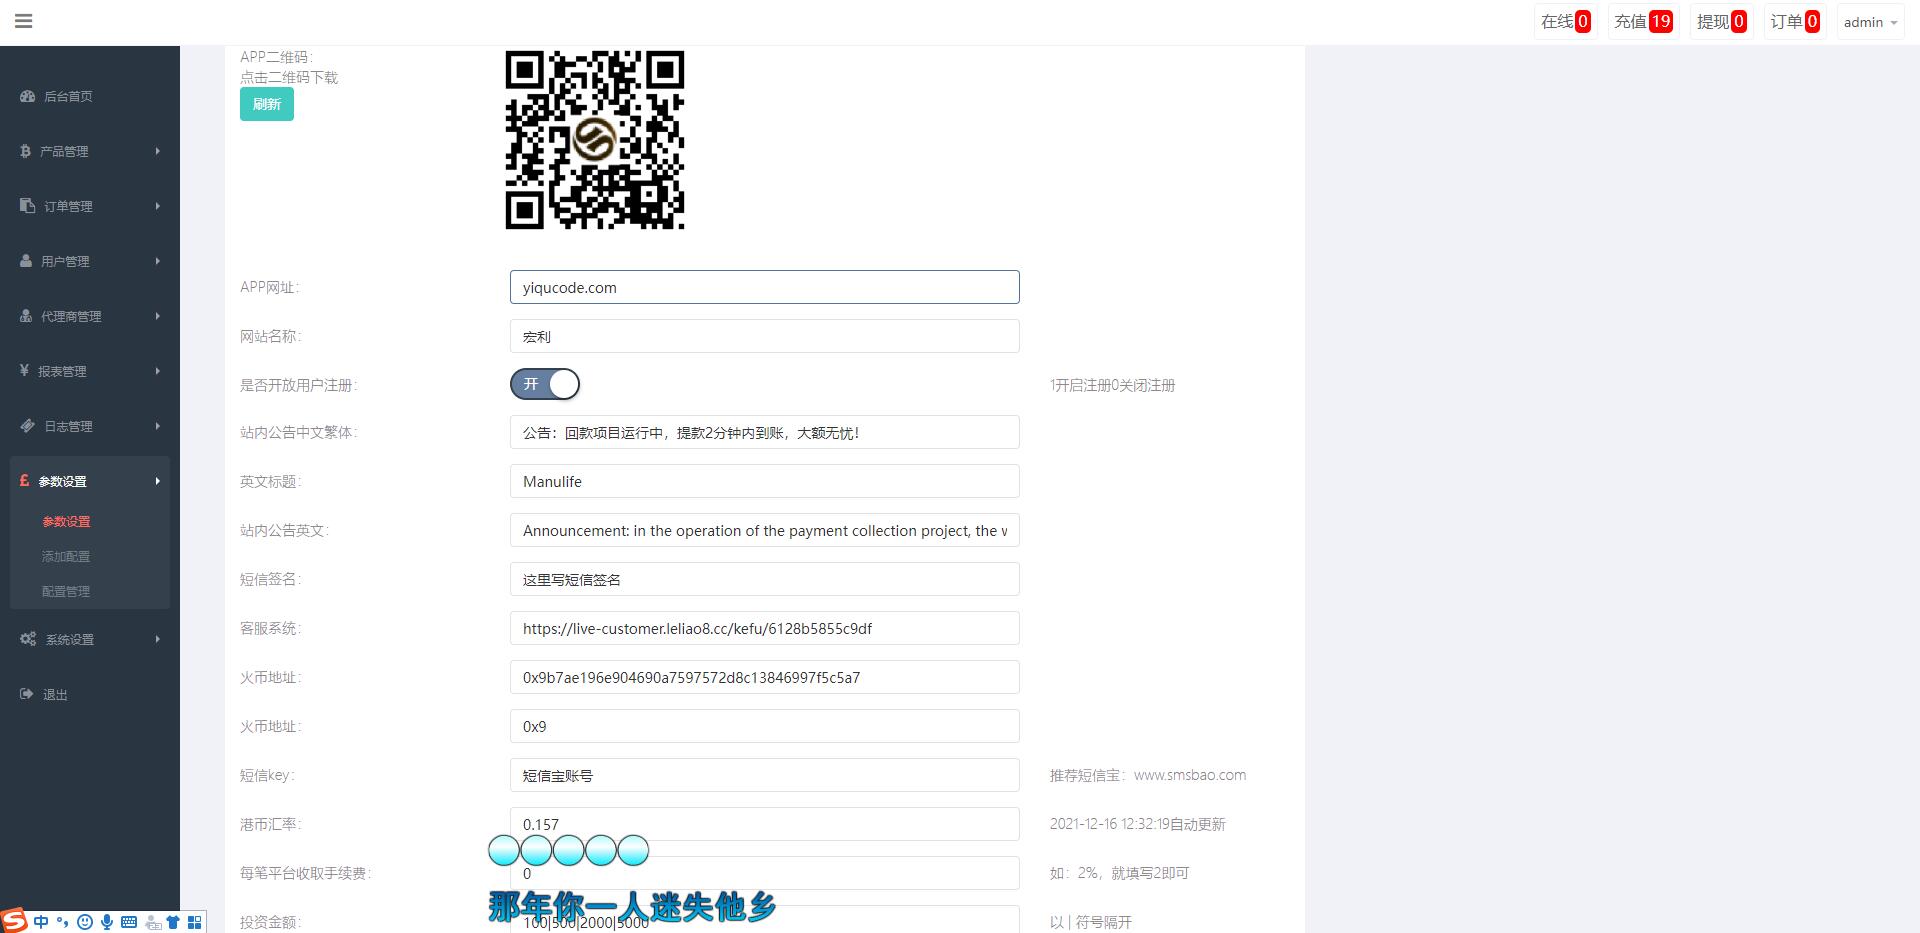1920x933 pixels.
Task: Click the Sogou soft keyboard icon
Action: [x=129, y=922]
